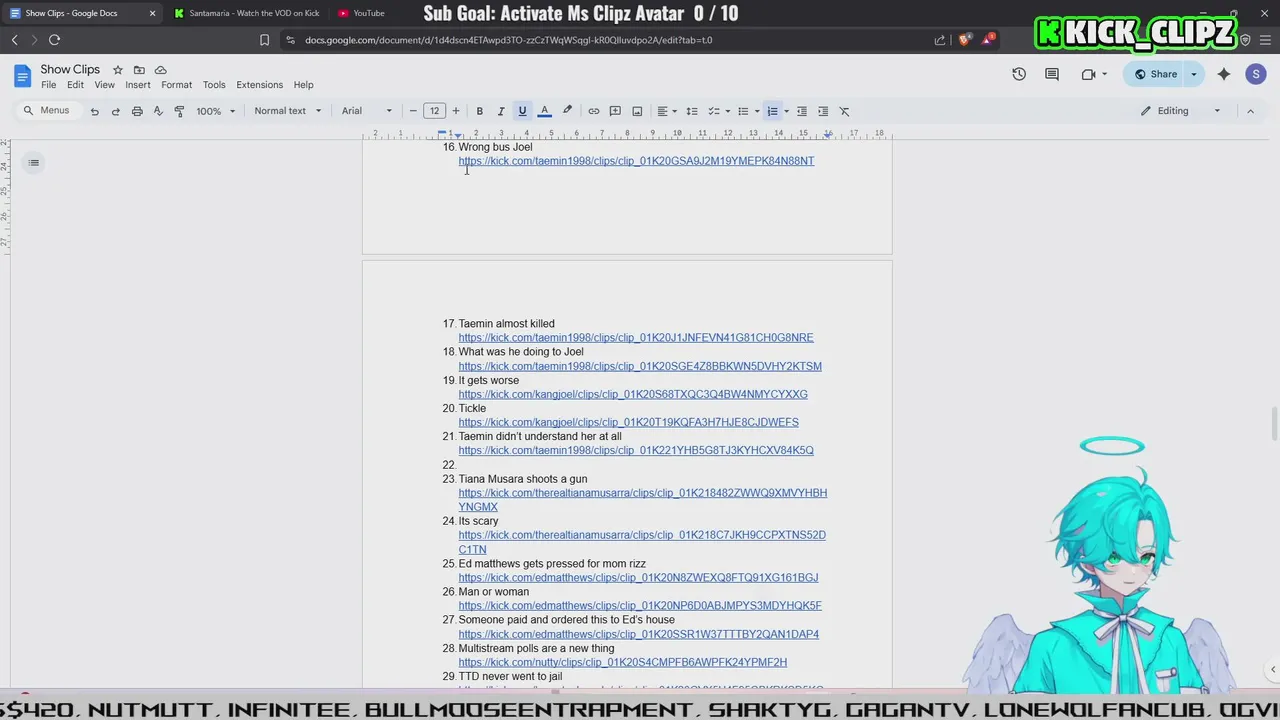The image size is (1280, 720).
Task: Open version history clock icon
Action: pyautogui.click(x=1019, y=74)
